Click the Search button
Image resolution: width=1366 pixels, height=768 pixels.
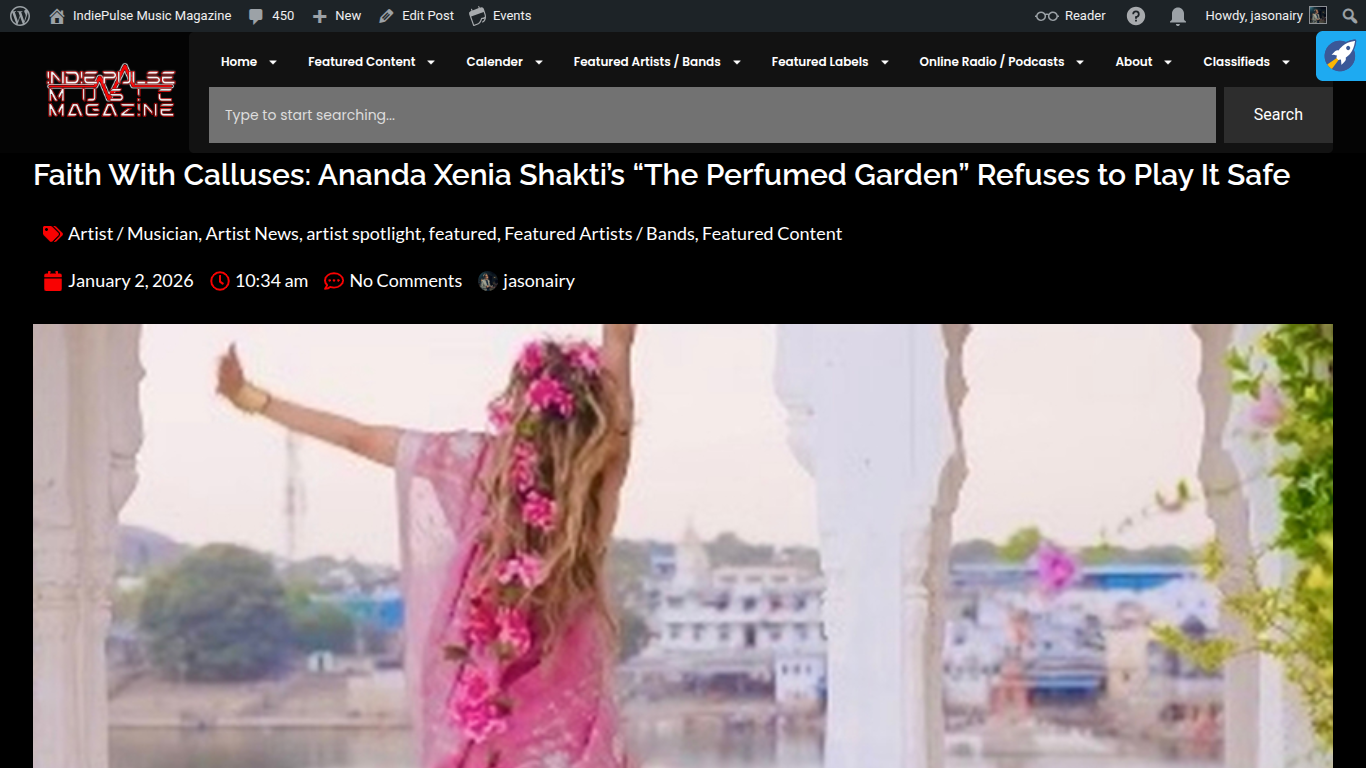point(1278,115)
